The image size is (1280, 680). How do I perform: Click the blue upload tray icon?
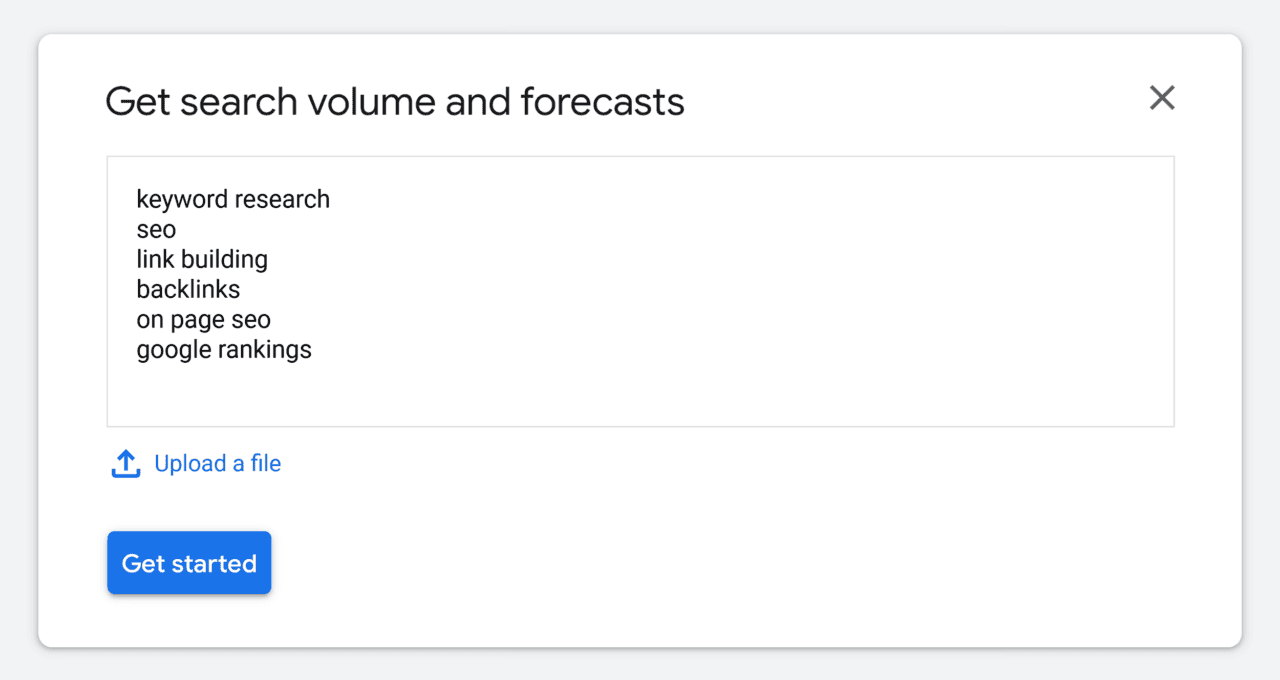click(x=125, y=463)
